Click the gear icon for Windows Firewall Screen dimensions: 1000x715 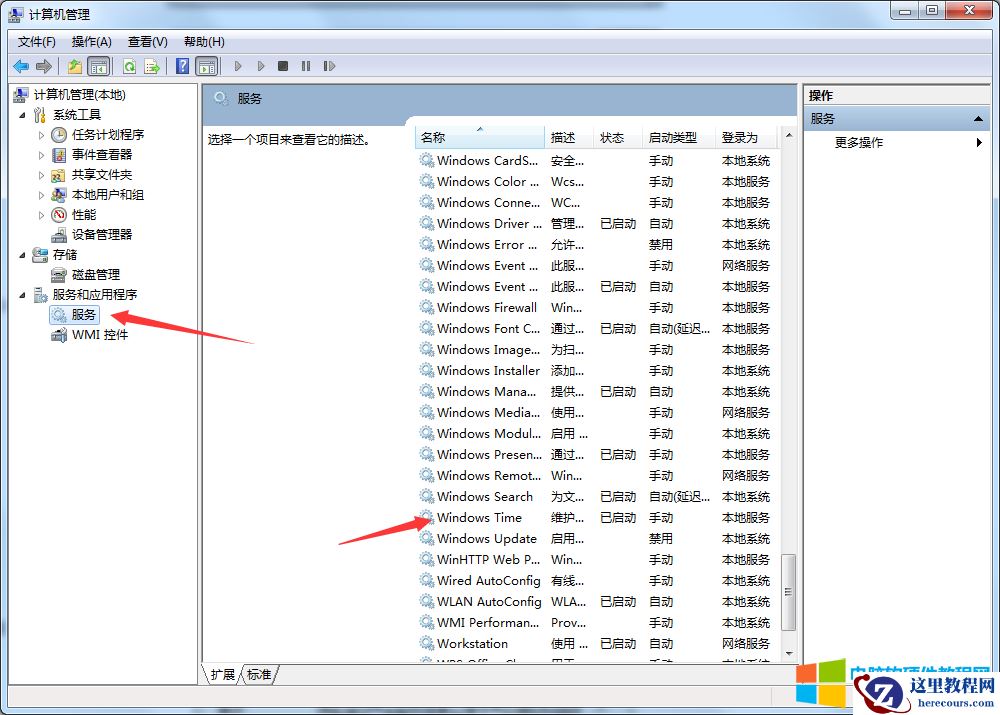(x=426, y=307)
